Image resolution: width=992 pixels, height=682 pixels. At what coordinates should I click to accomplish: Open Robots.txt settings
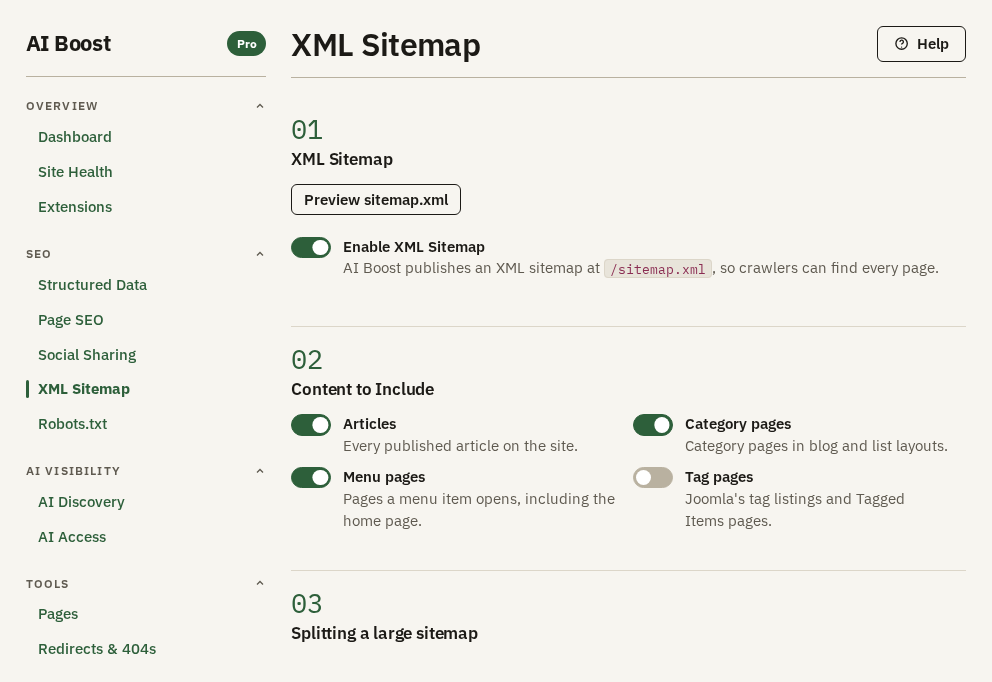72,423
